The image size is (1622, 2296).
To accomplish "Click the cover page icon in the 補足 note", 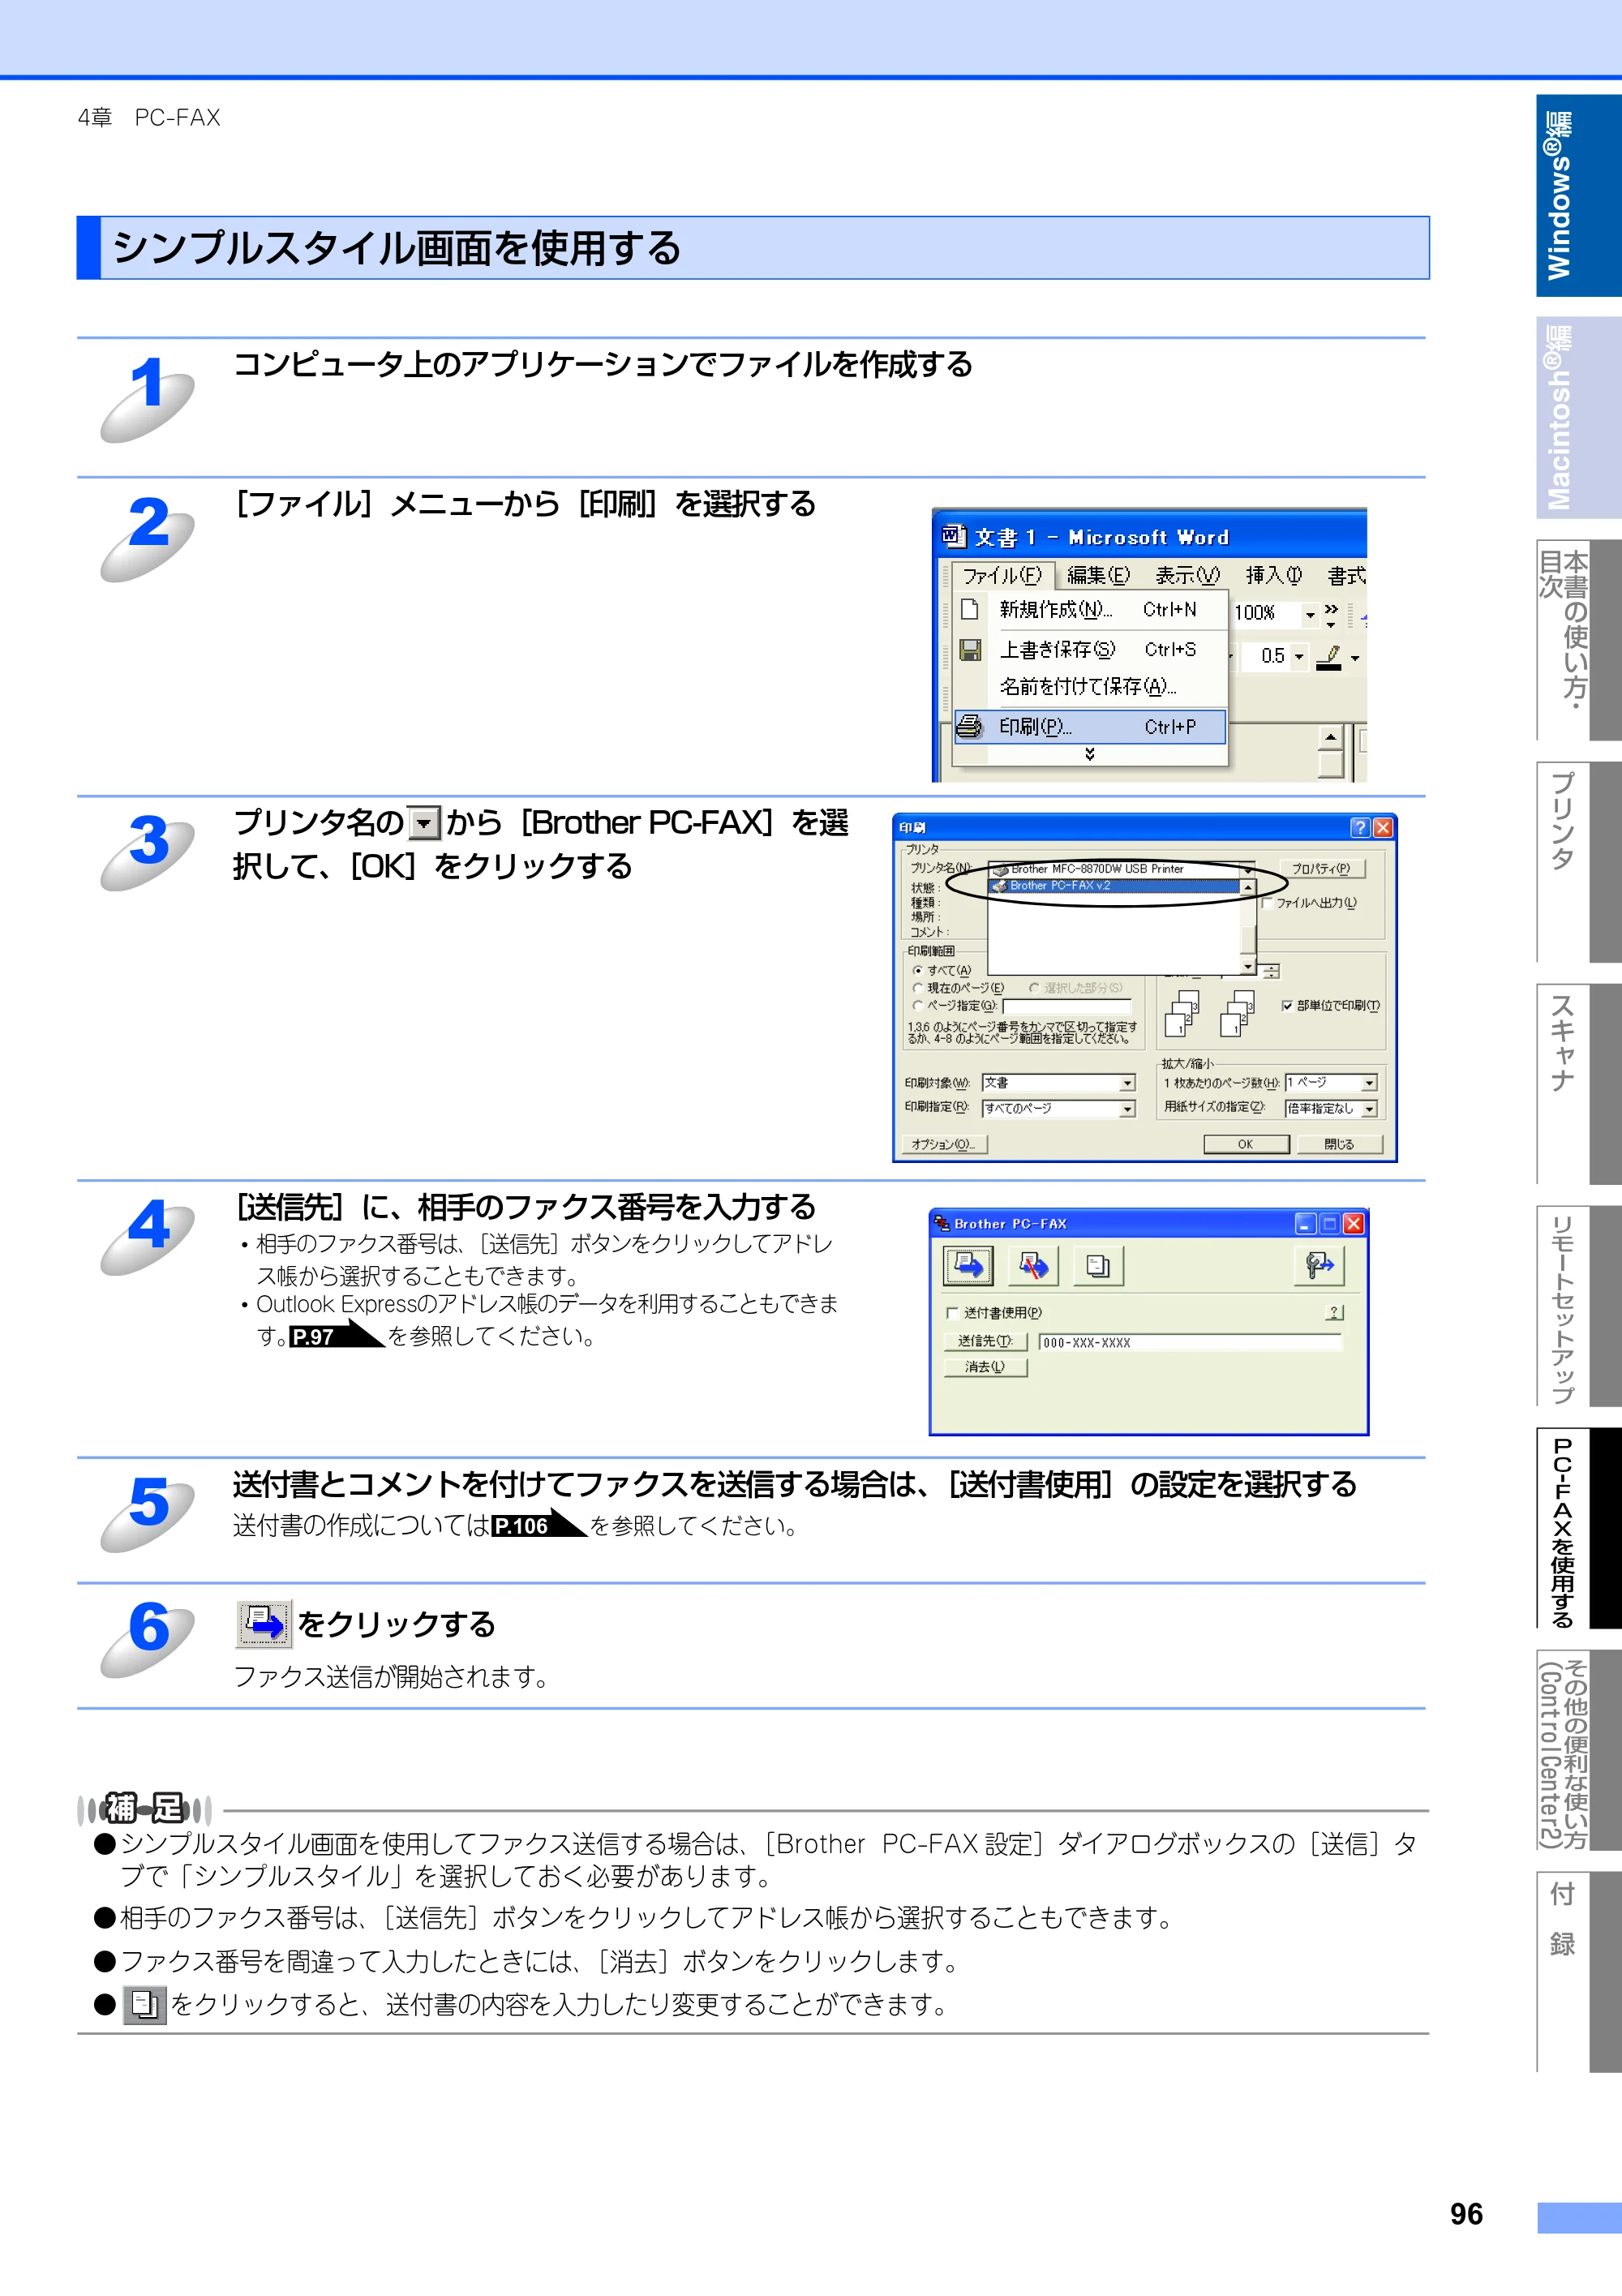I will pos(145,2004).
